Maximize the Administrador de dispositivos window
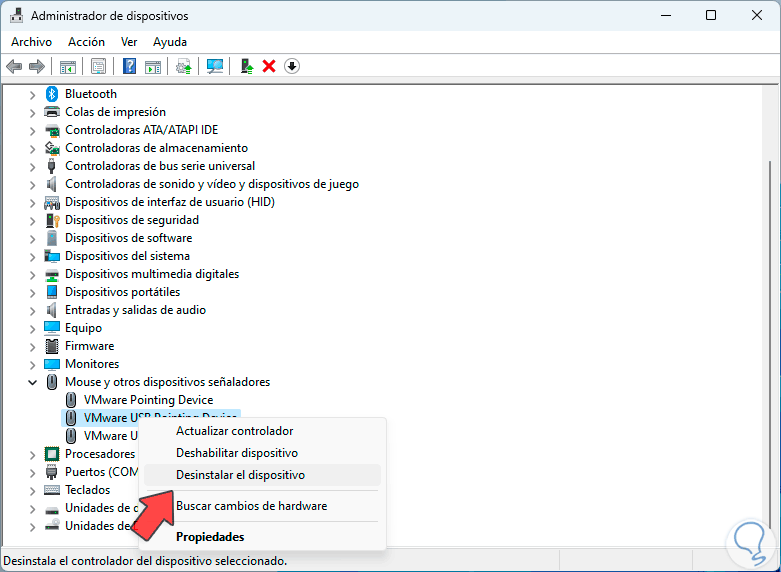Image resolution: width=781 pixels, height=572 pixels. pyautogui.click(x=711, y=15)
